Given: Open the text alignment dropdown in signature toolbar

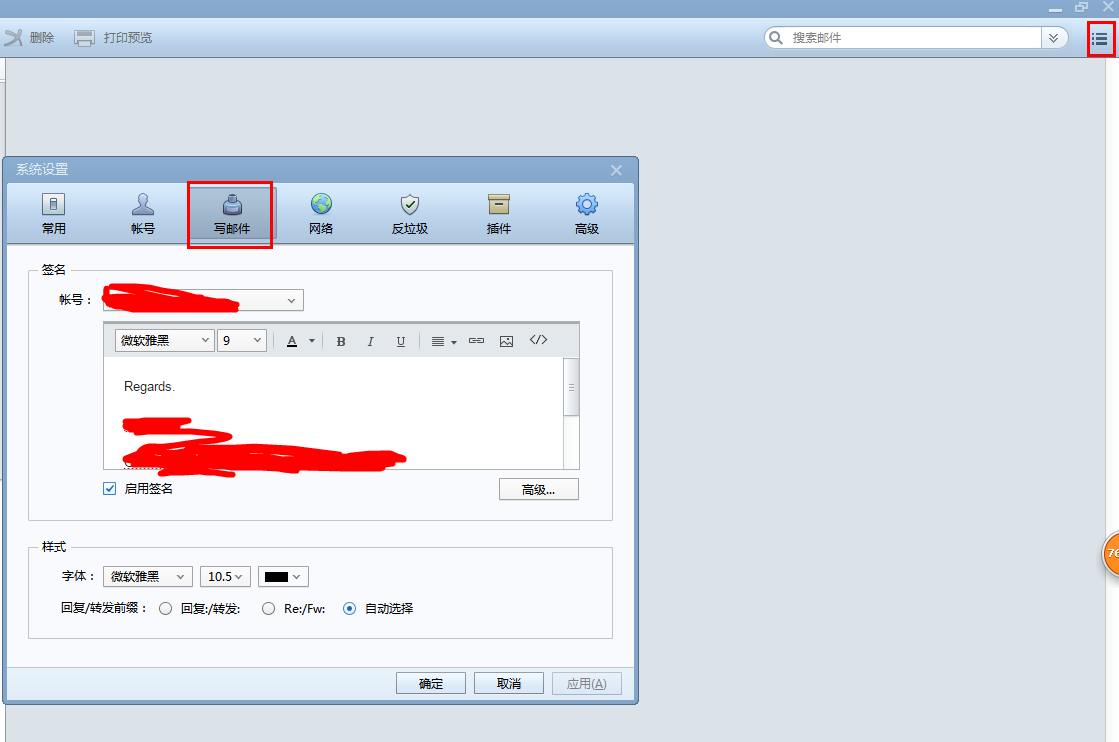Looking at the screenshot, I should click(x=441, y=340).
